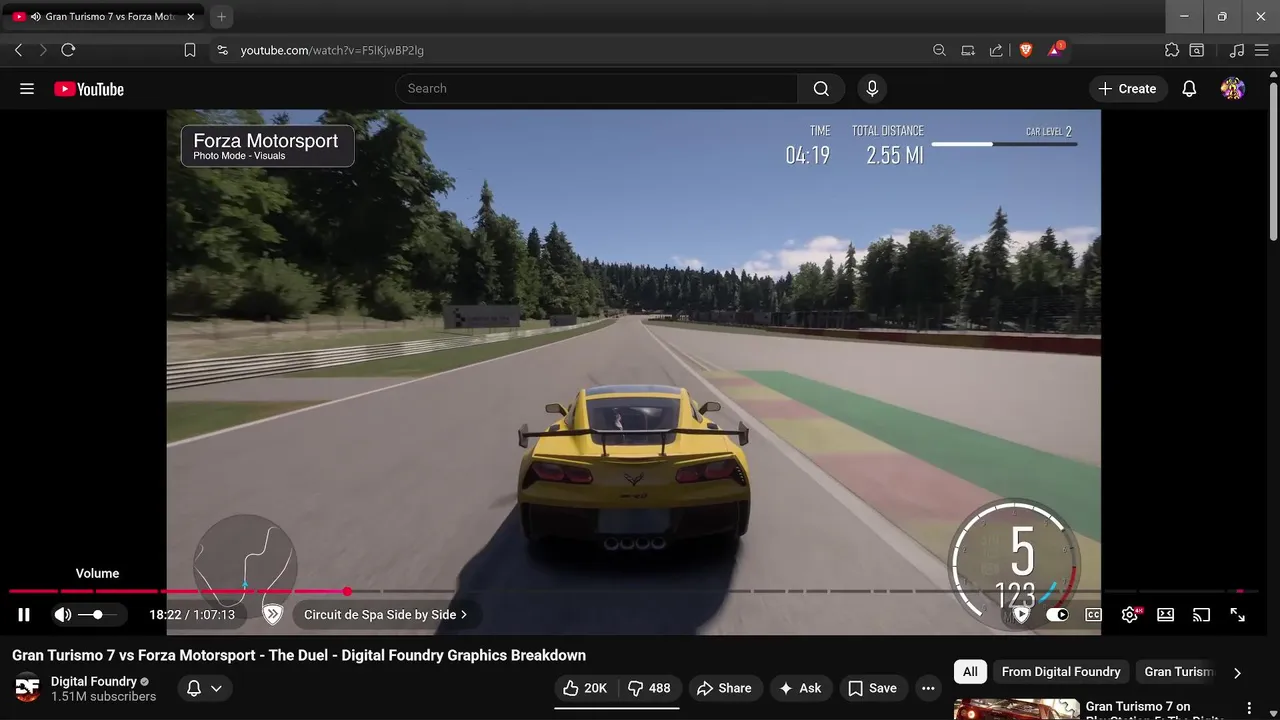Open Digital Foundry channel name link
The width and height of the screenshot is (1280, 720).
[x=94, y=681]
